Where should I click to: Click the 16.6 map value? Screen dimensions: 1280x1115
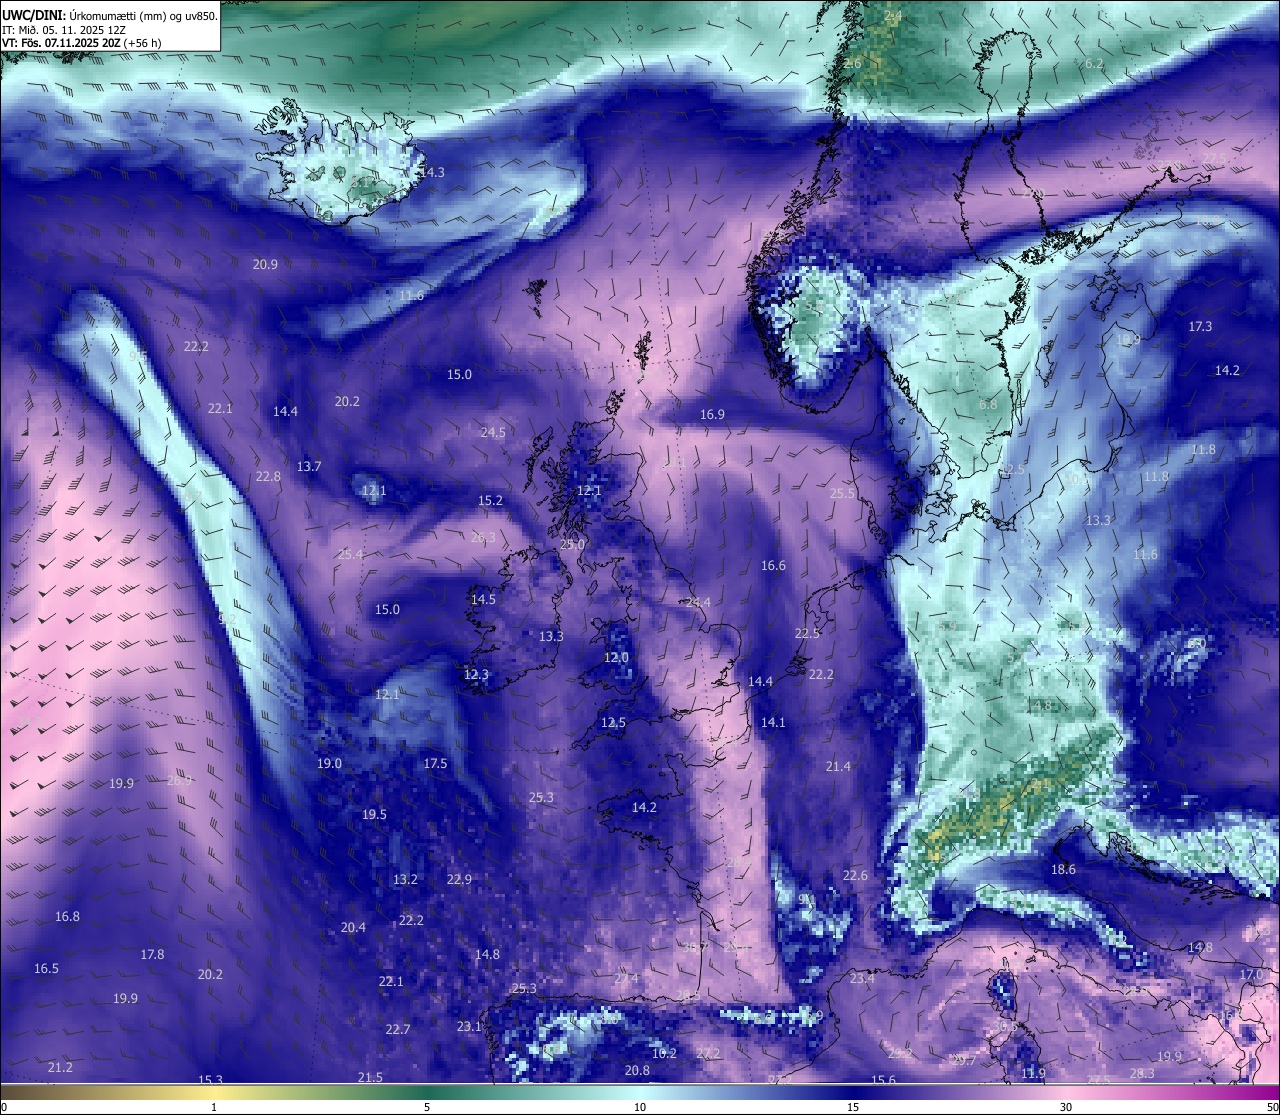[773, 565]
